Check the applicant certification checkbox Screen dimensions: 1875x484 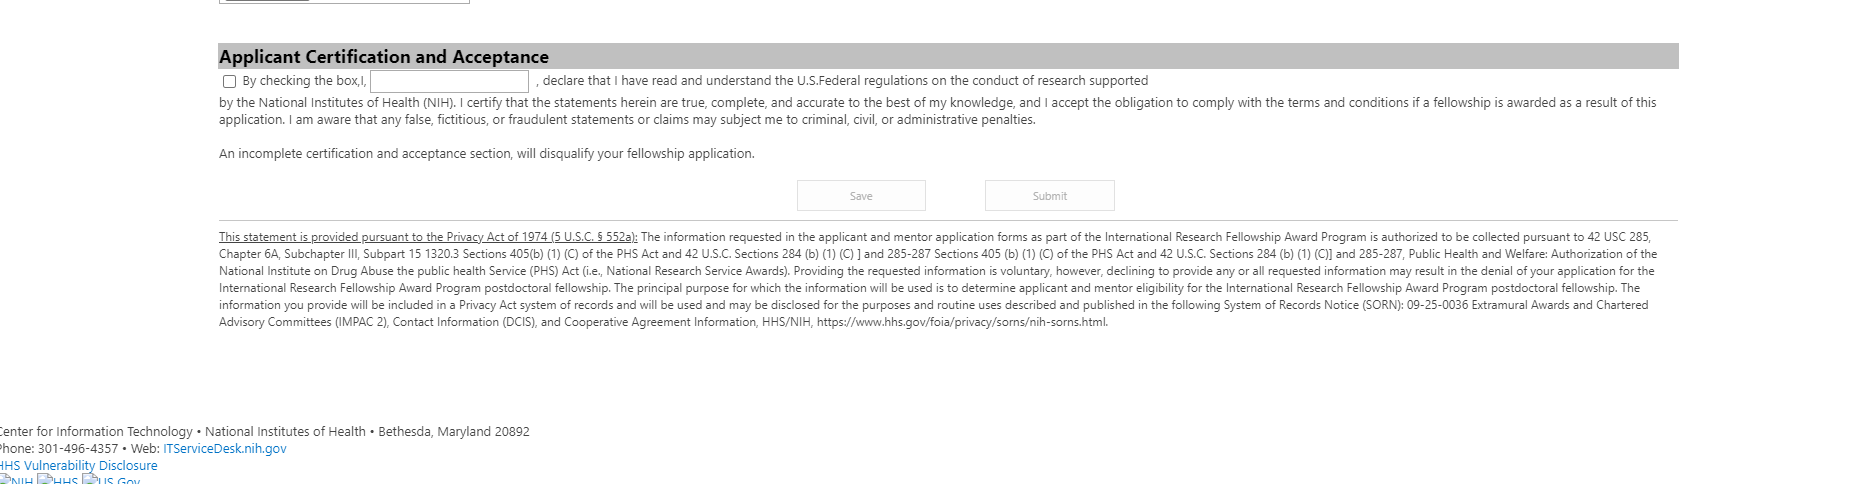click(x=229, y=82)
